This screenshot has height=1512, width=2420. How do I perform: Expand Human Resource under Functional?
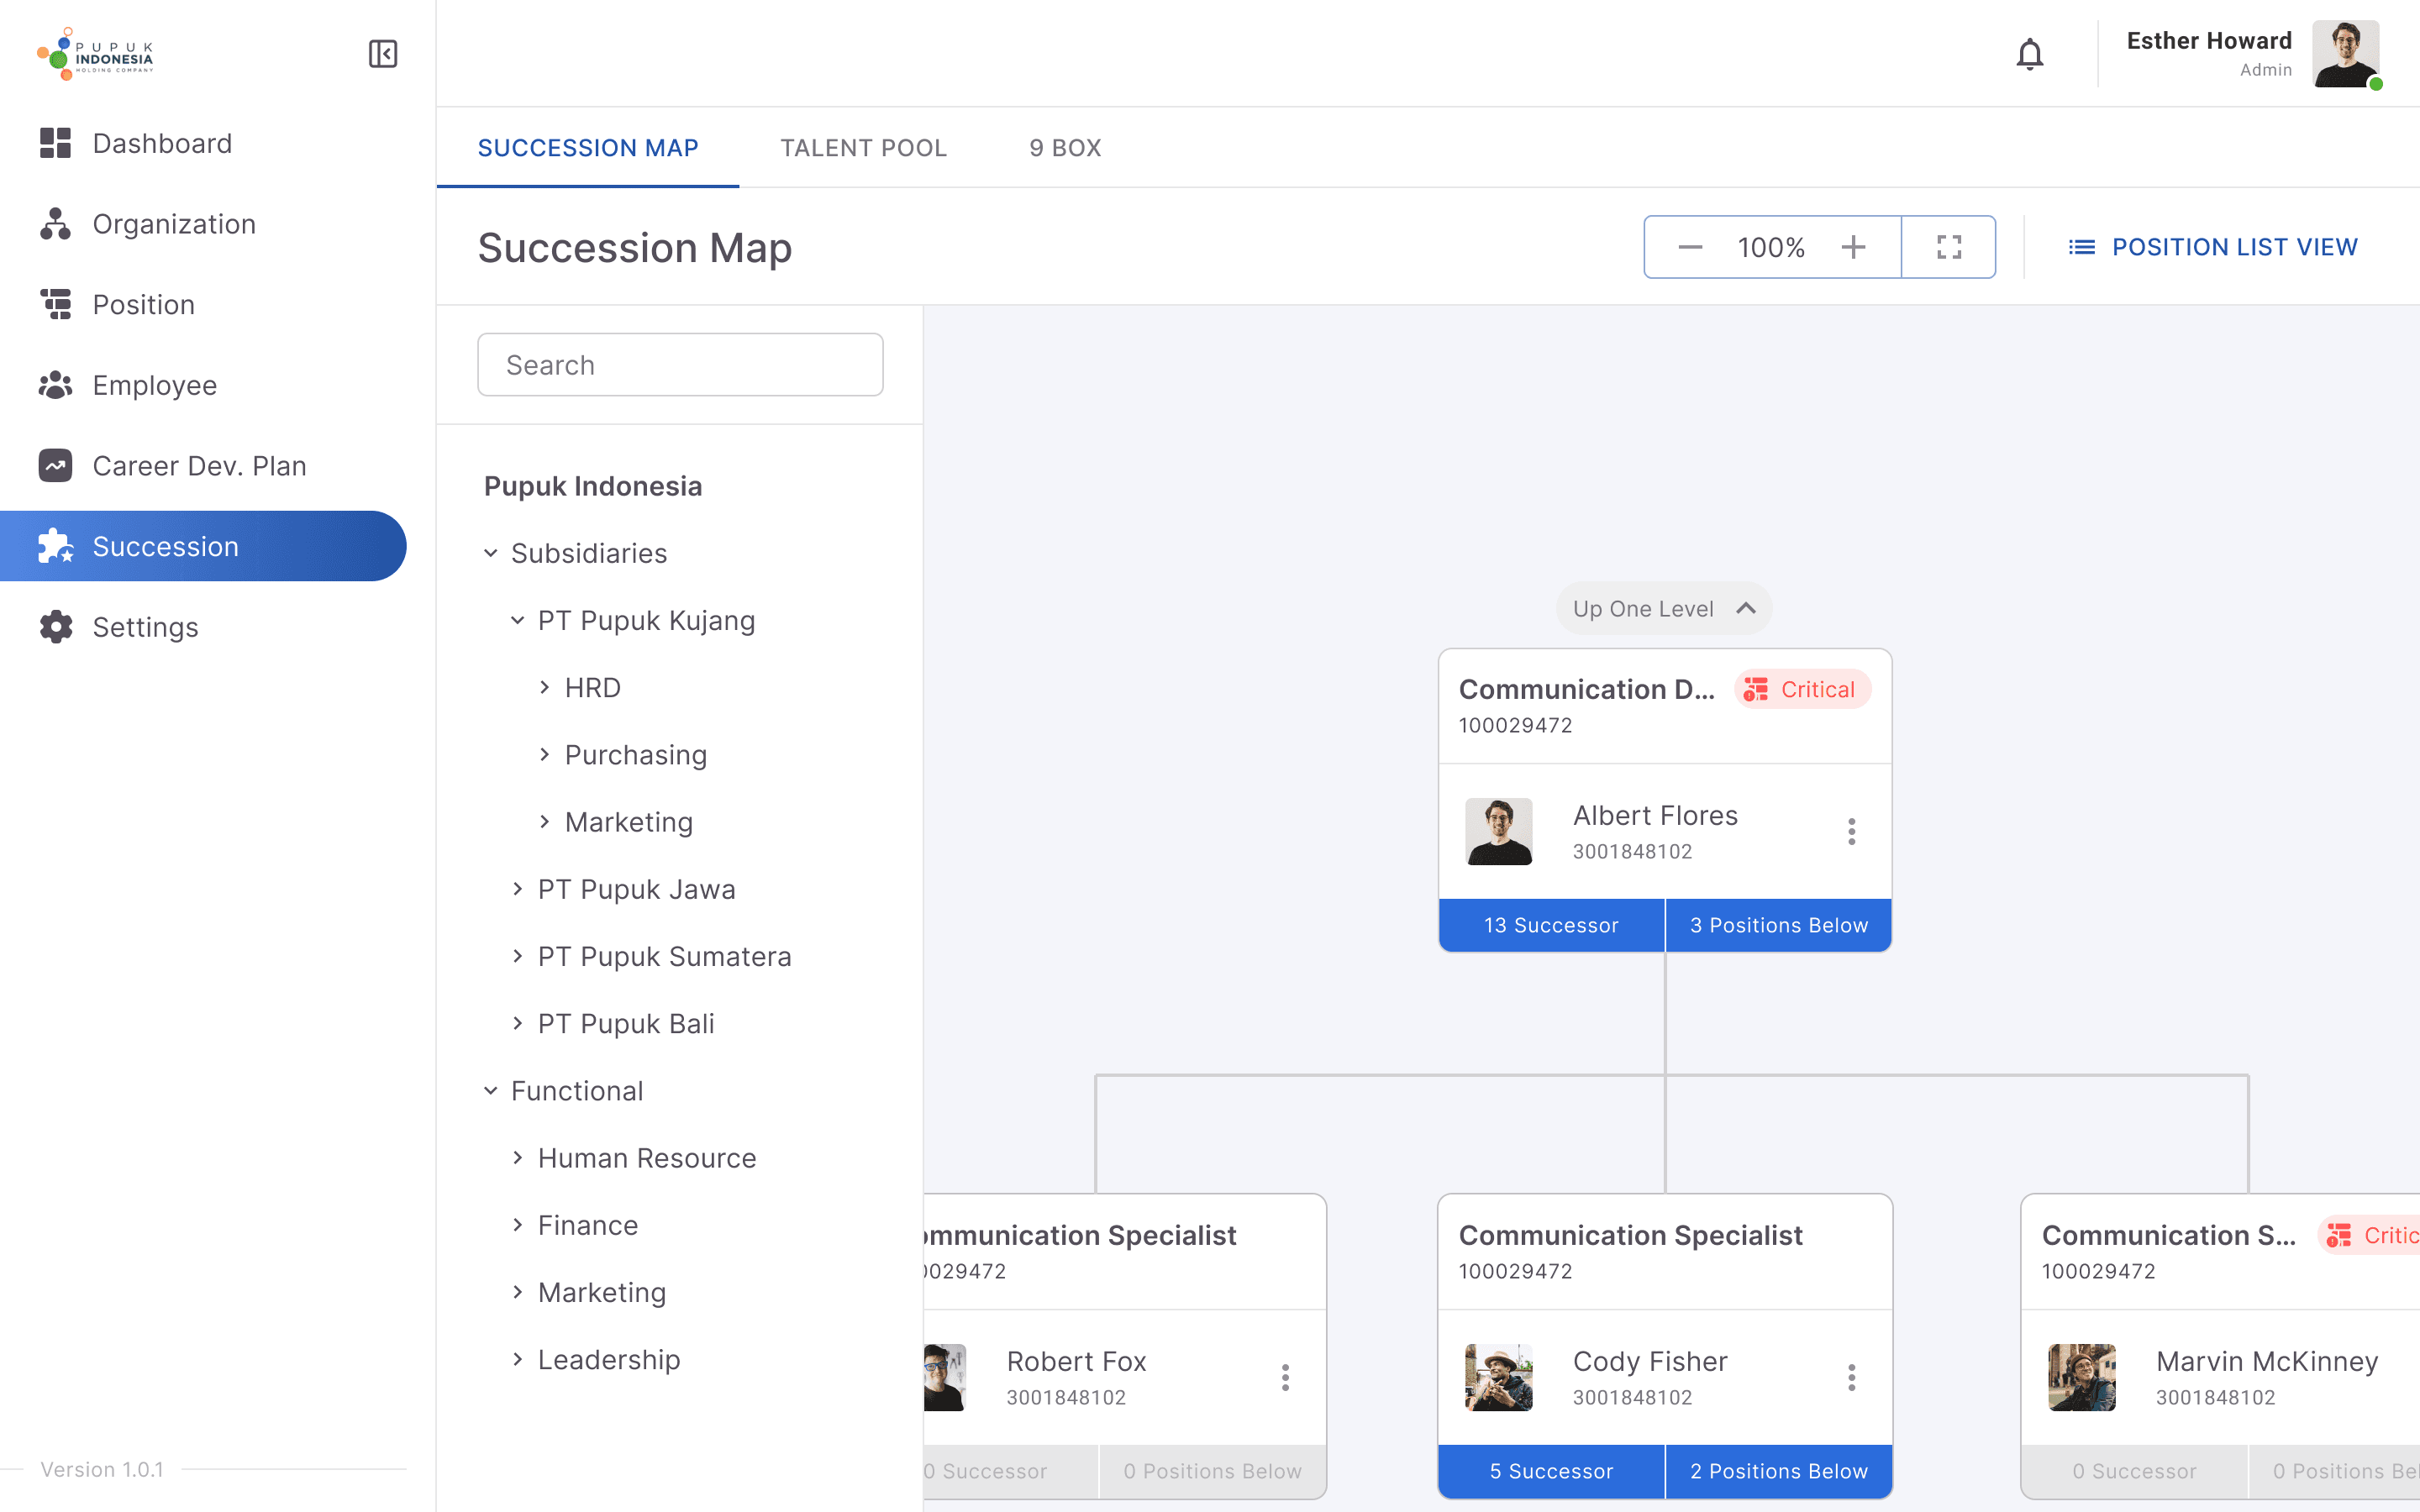(517, 1158)
